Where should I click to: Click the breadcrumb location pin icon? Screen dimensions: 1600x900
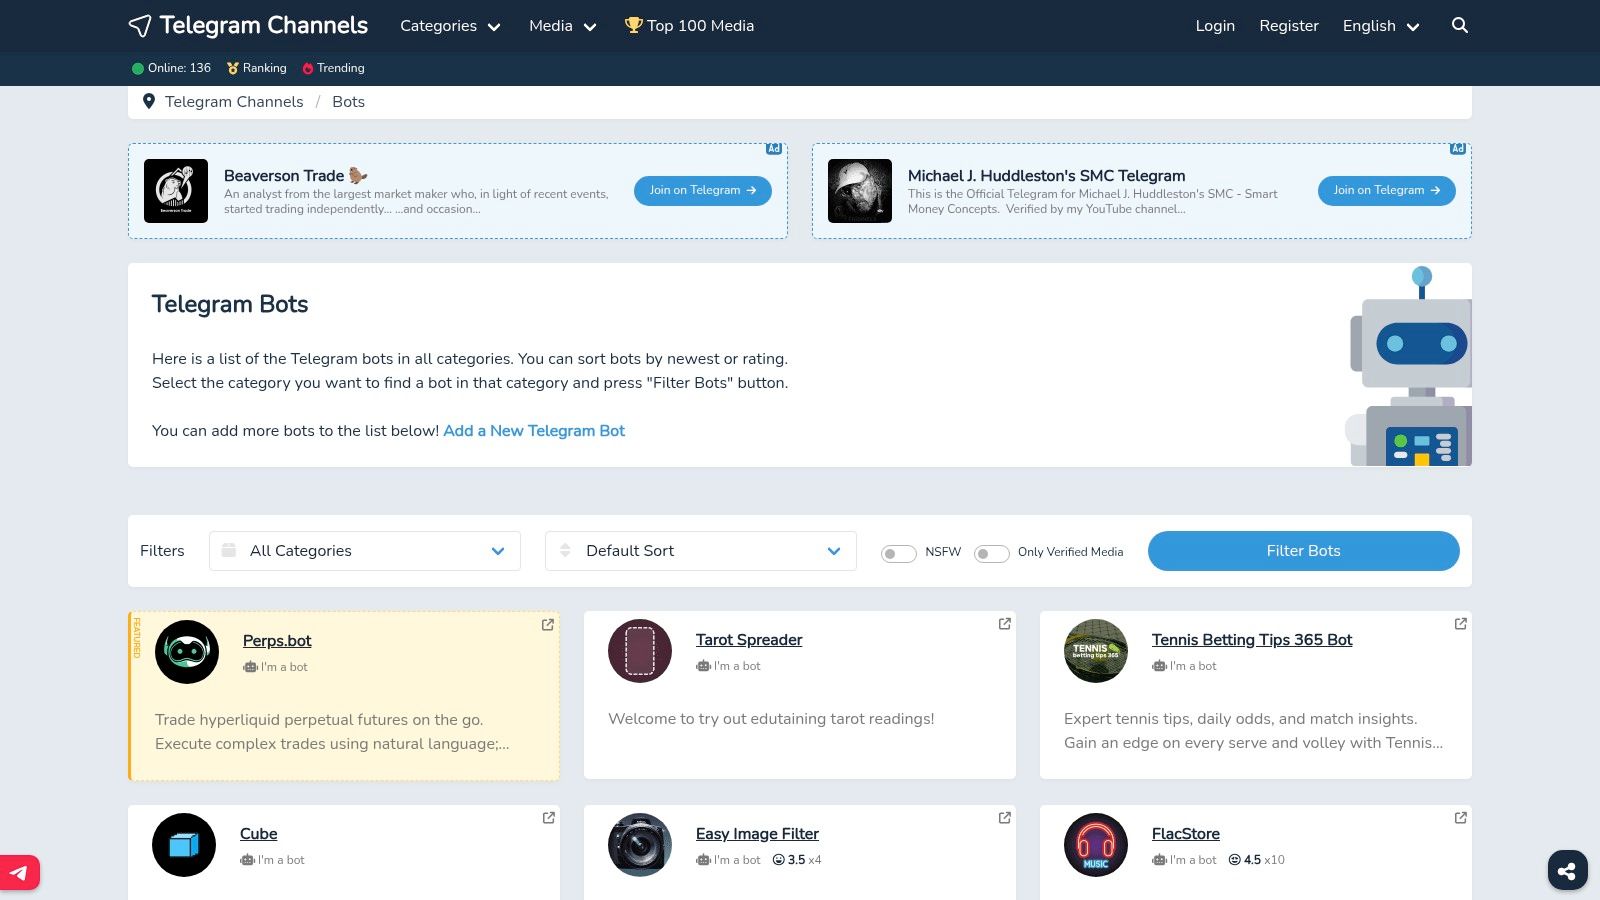(149, 101)
